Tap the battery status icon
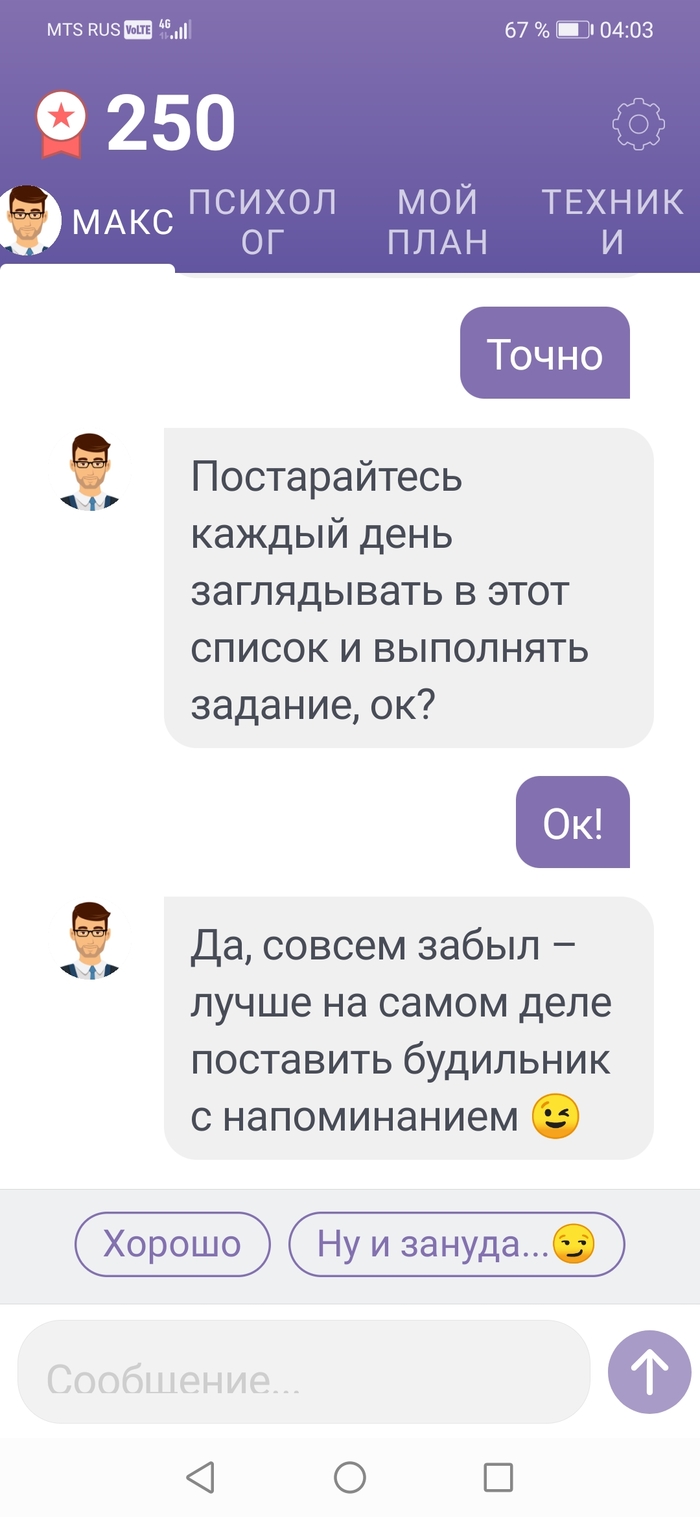The height and width of the screenshot is (1517, 700). click(574, 30)
